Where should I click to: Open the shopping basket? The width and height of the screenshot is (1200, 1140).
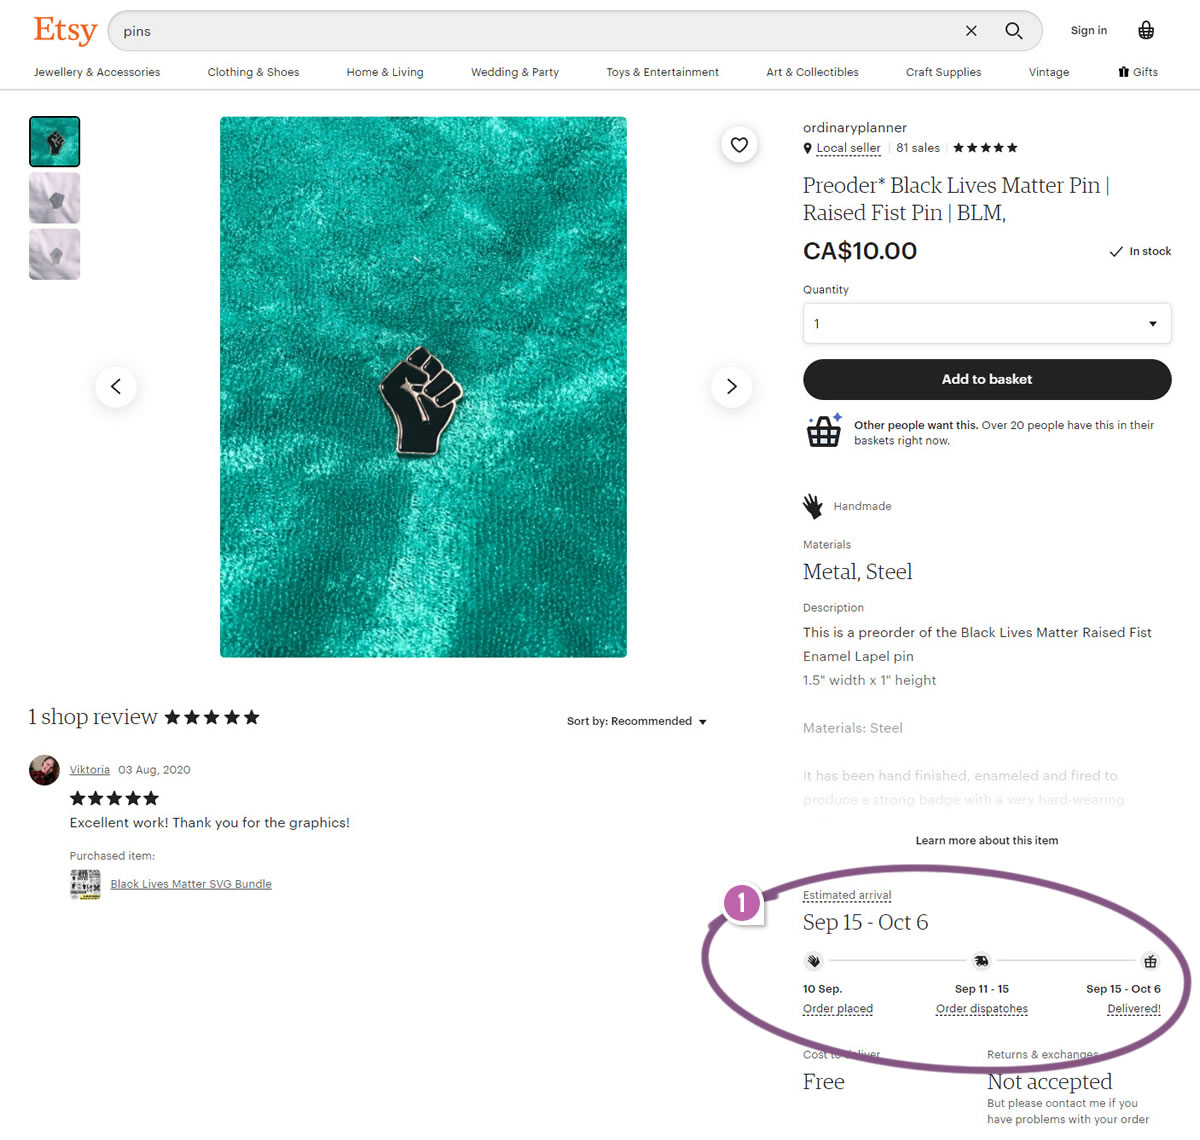tap(1146, 31)
